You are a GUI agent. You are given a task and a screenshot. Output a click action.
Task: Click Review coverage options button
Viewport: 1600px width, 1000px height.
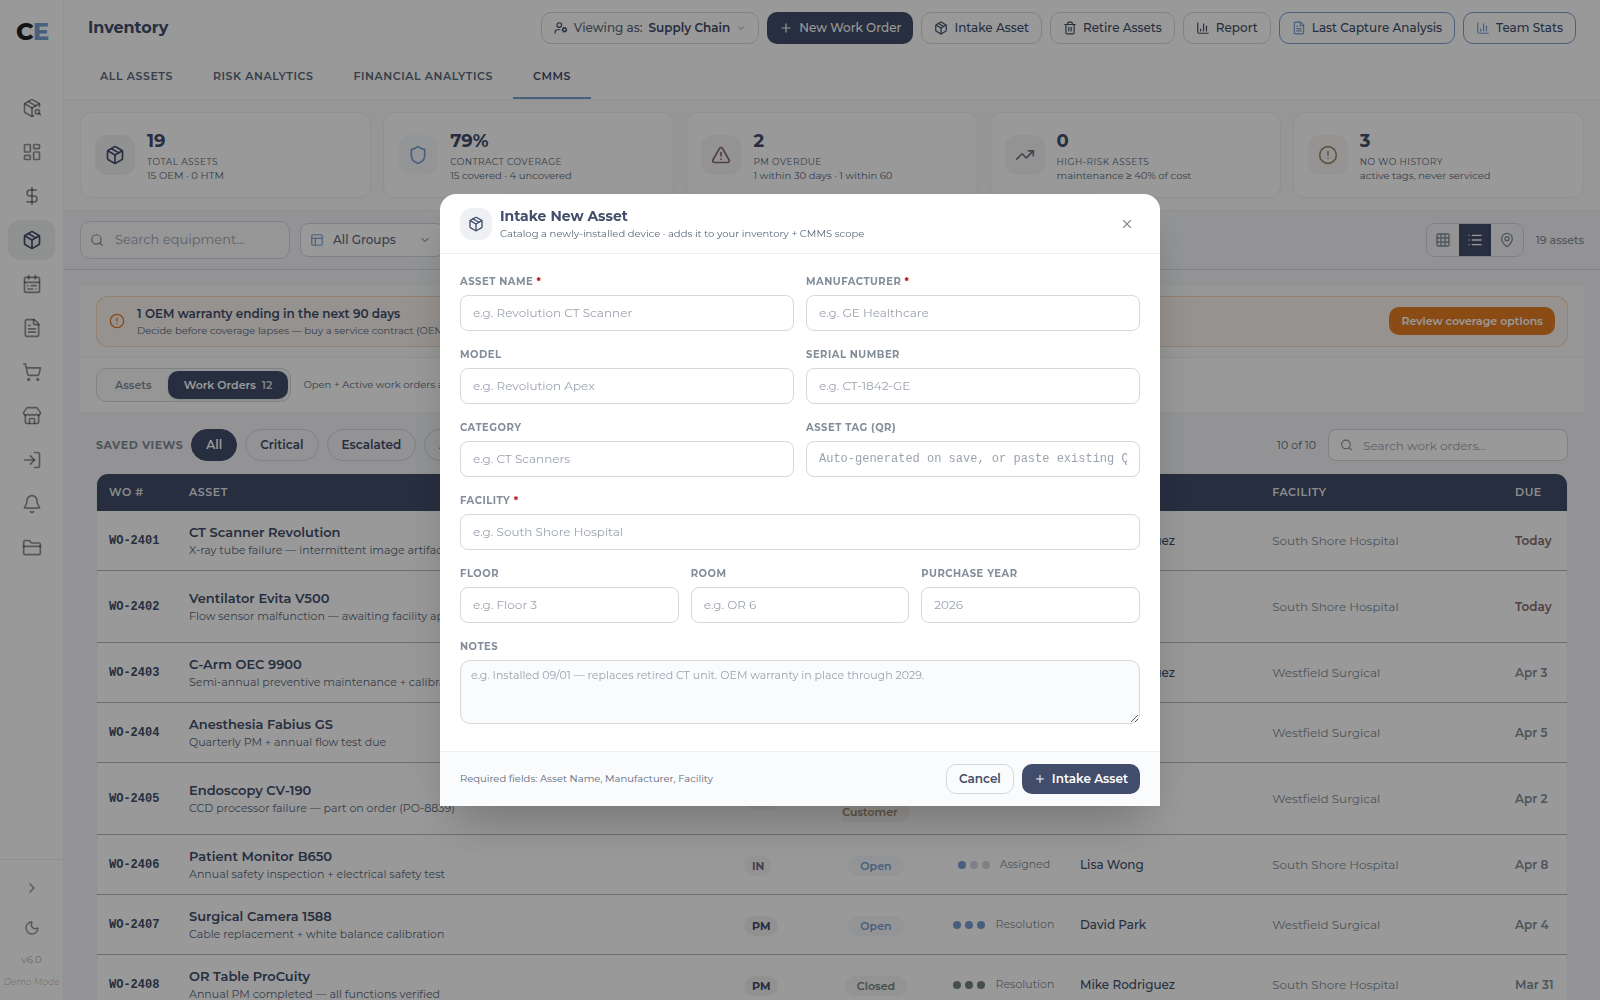(x=1472, y=321)
